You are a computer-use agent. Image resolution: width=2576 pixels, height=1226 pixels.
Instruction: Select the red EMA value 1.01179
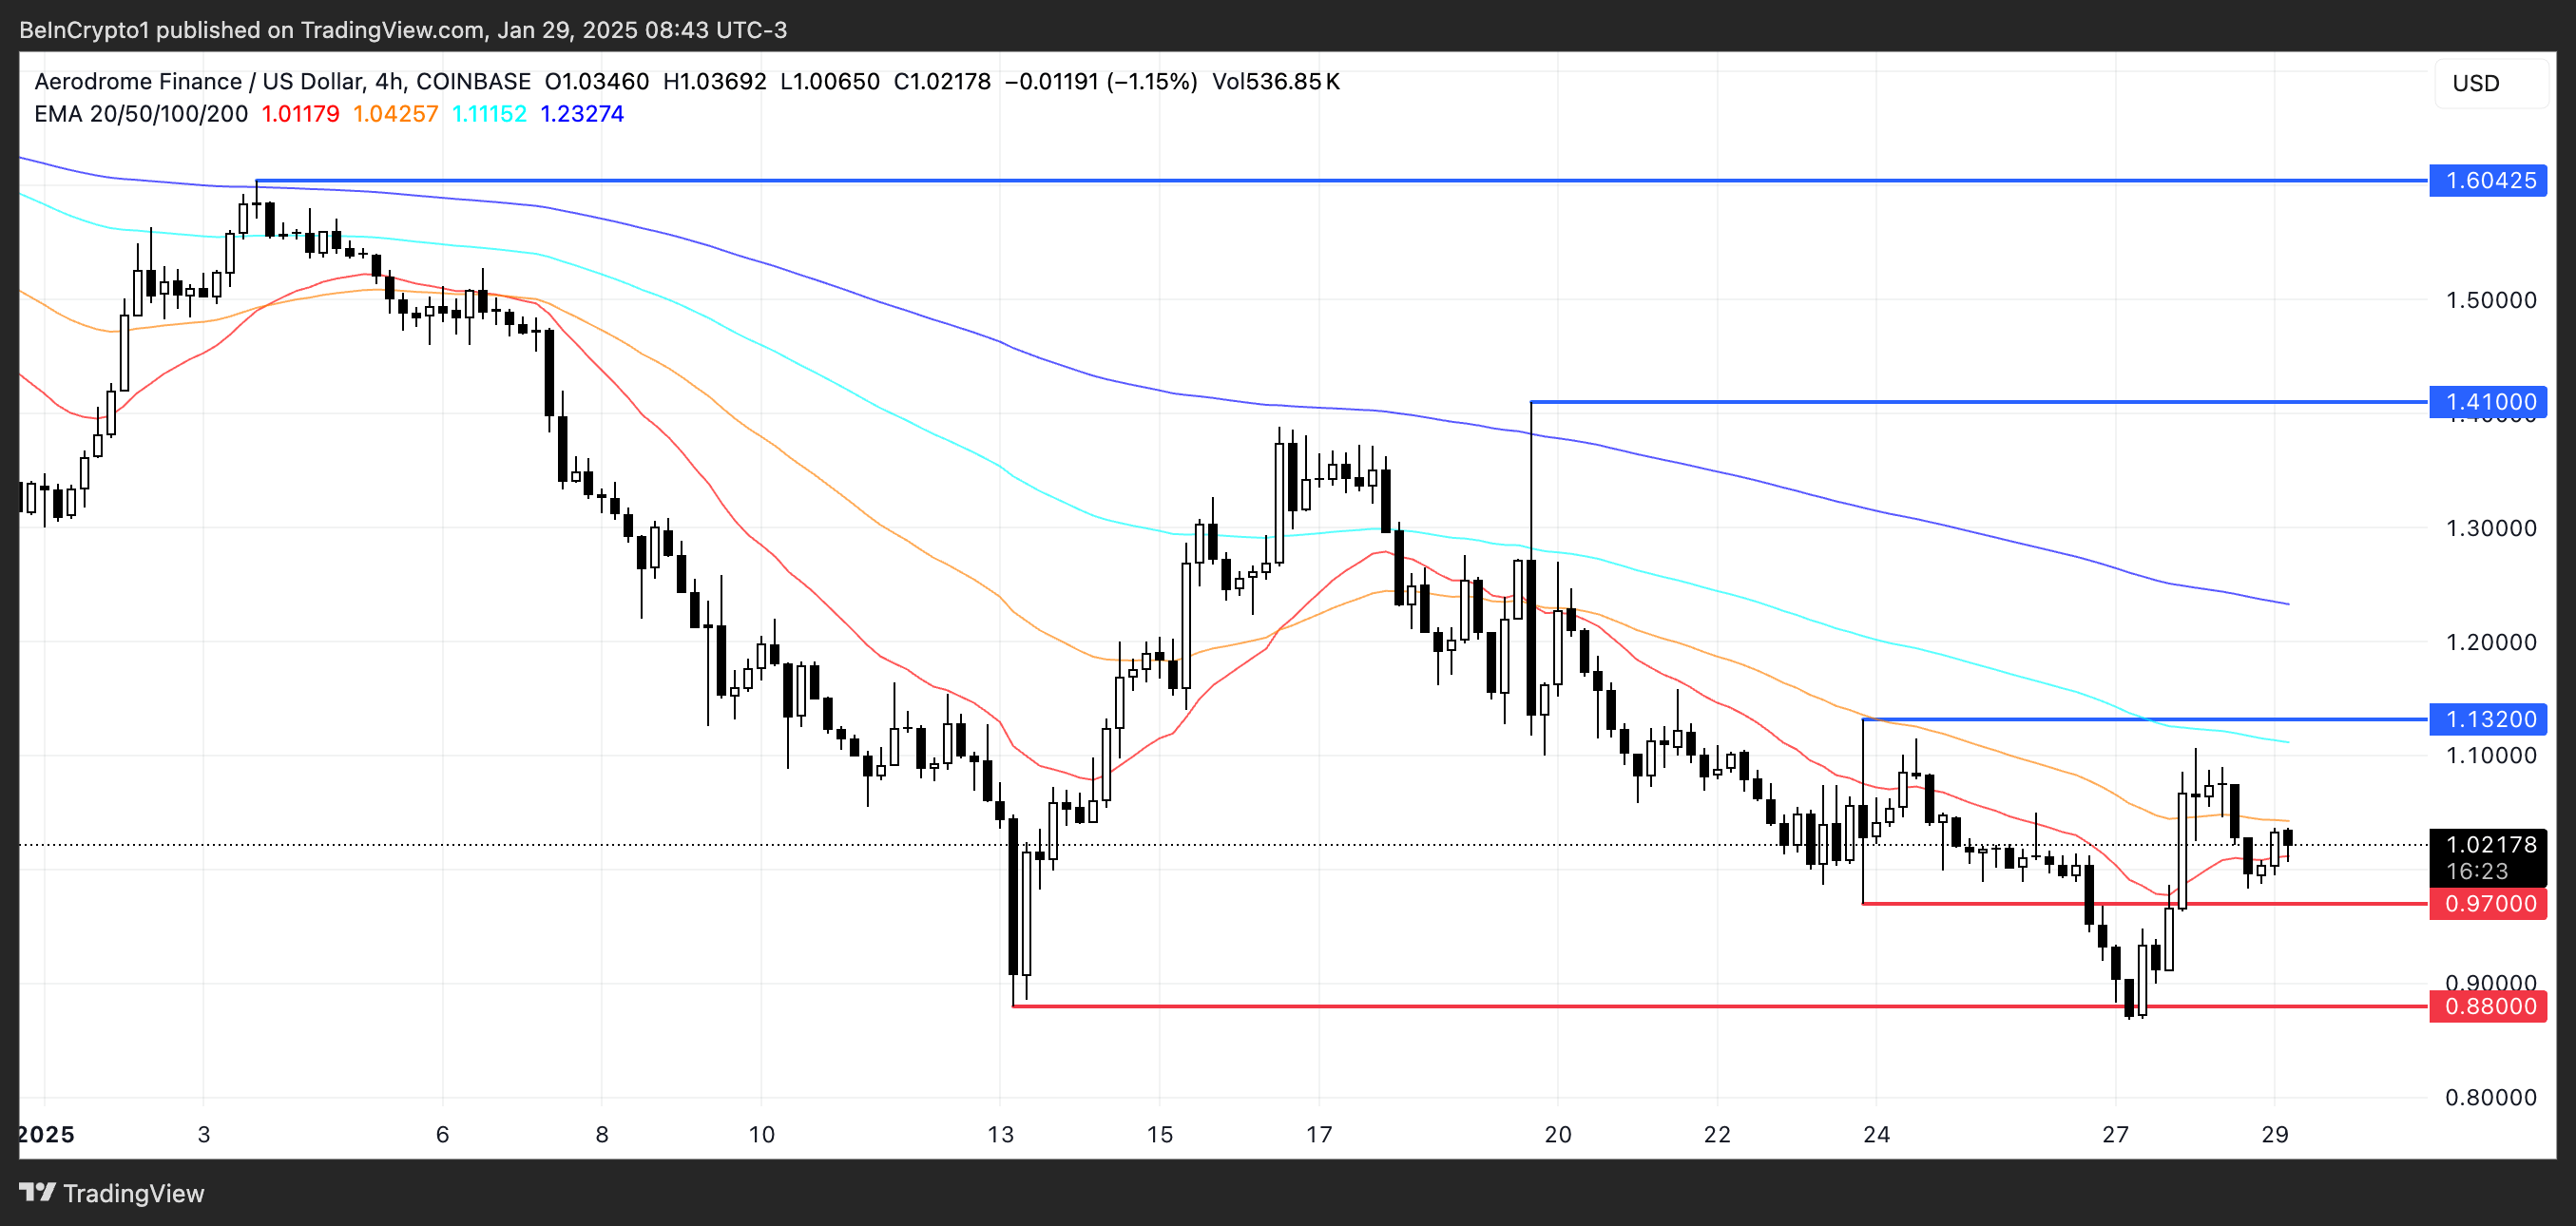pyautogui.click(x=300, y=114)
